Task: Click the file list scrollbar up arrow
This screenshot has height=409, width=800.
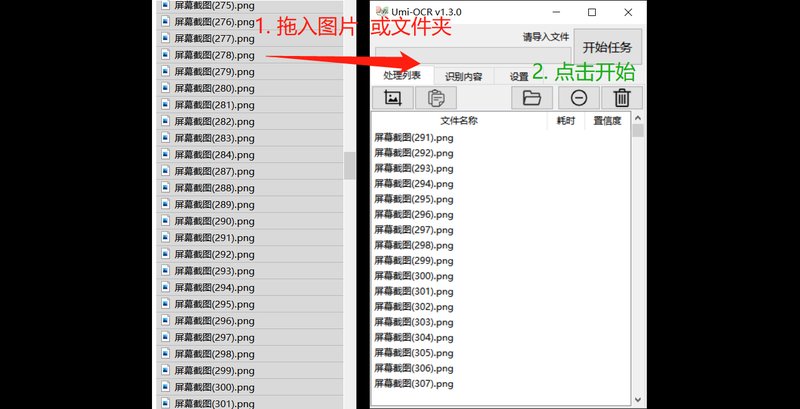Action: coord(637,118)
